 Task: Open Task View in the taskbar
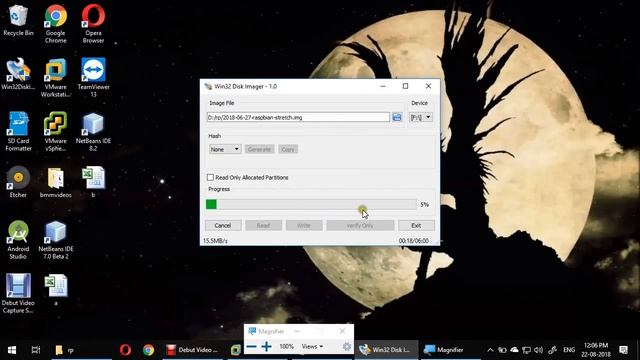(x=36, y=350)
